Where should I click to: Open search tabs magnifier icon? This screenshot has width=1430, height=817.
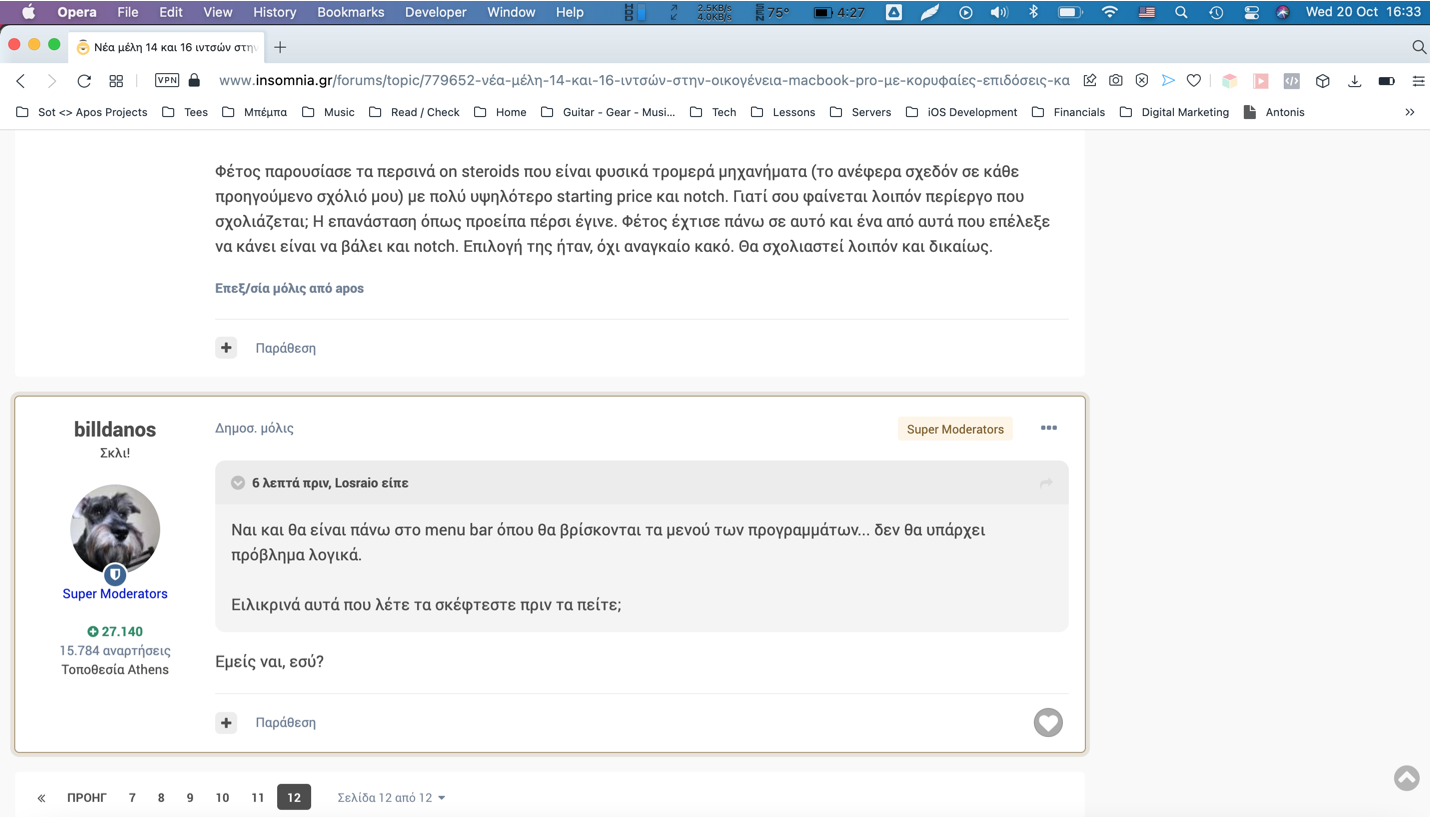[x=1419, y=47]
